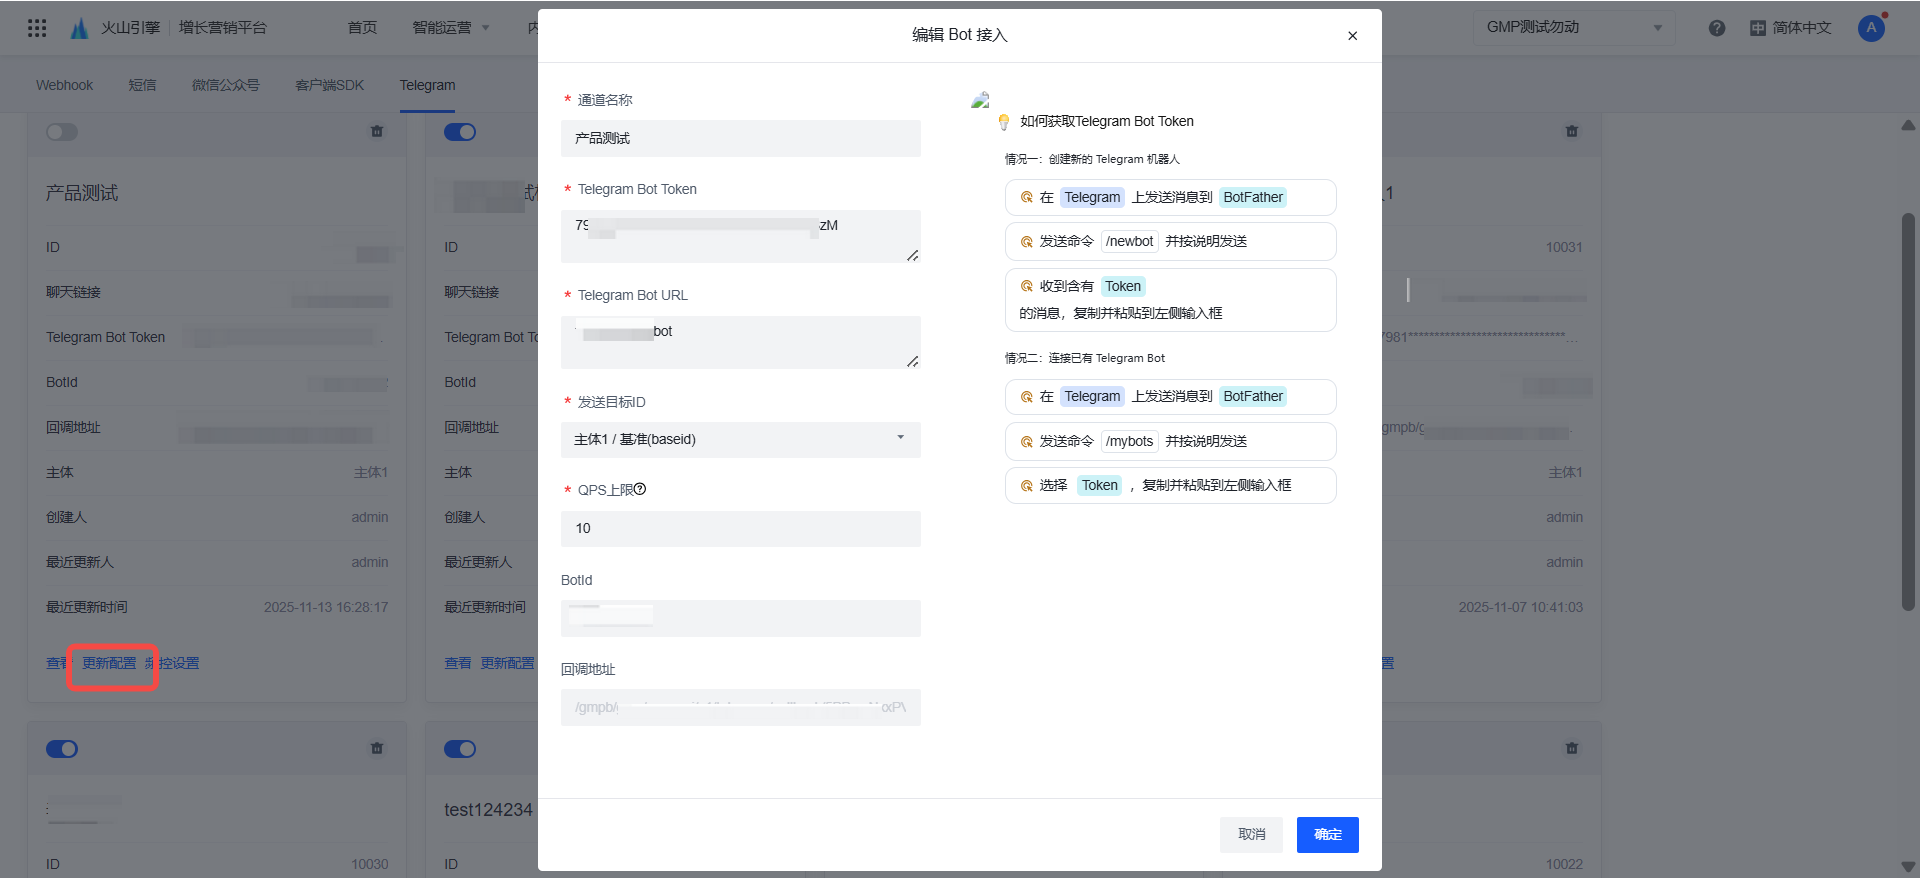The height and width of the screenshot is (878, 1920).
Task: Click 监控设置 on the 产品测试 card
Action: pyautogui.click(x=172, y=663)
